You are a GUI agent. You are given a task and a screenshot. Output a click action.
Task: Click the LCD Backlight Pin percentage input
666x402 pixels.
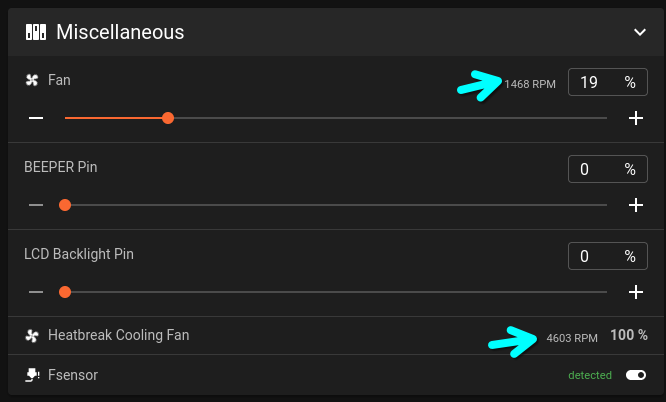[592, 256]
